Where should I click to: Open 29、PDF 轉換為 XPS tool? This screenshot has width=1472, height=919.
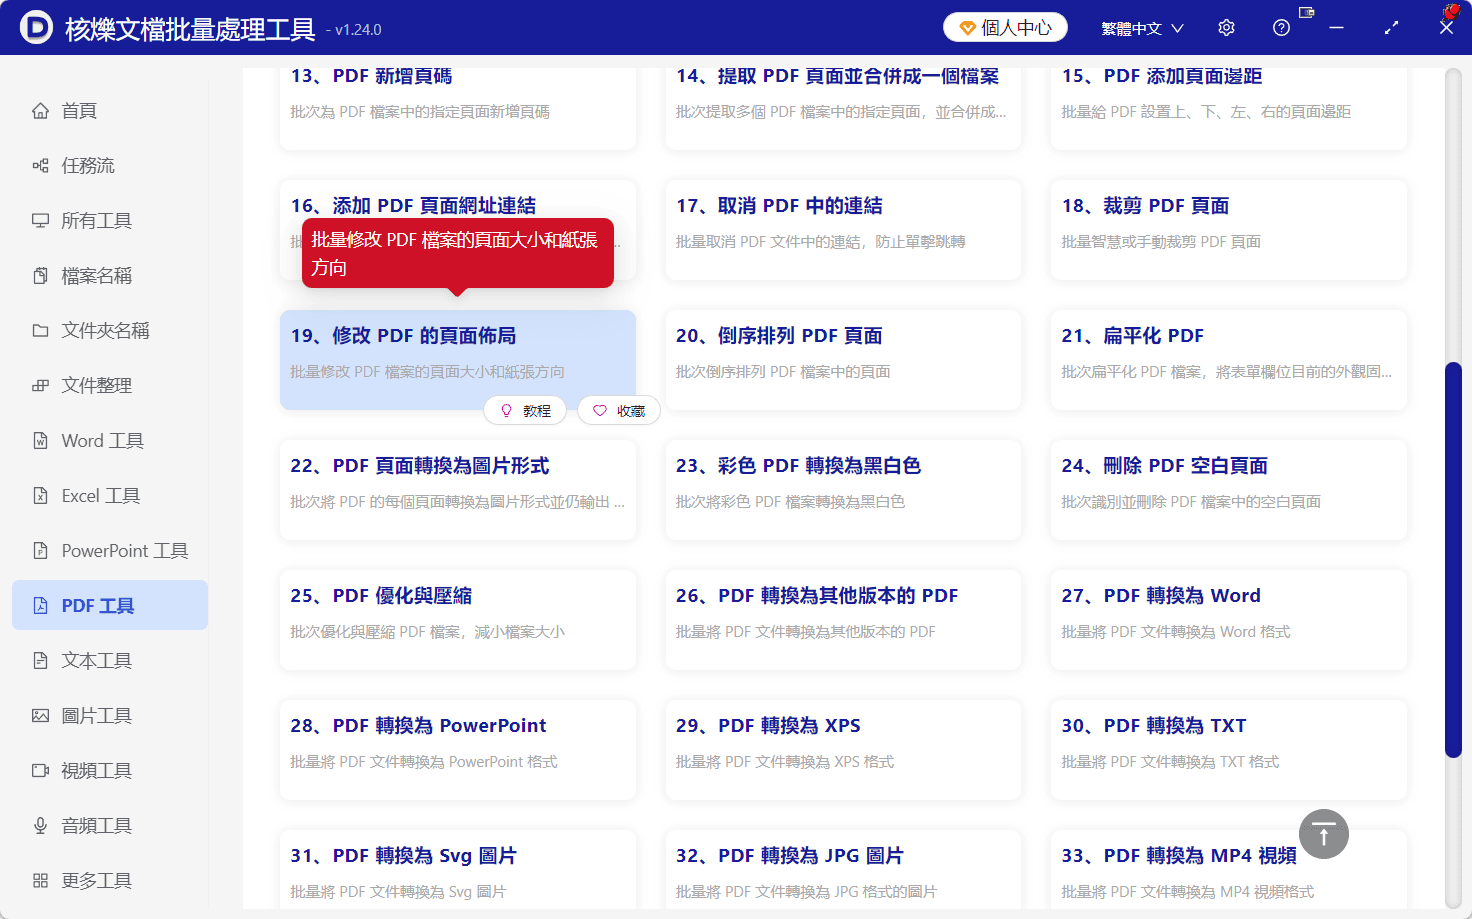843,750
